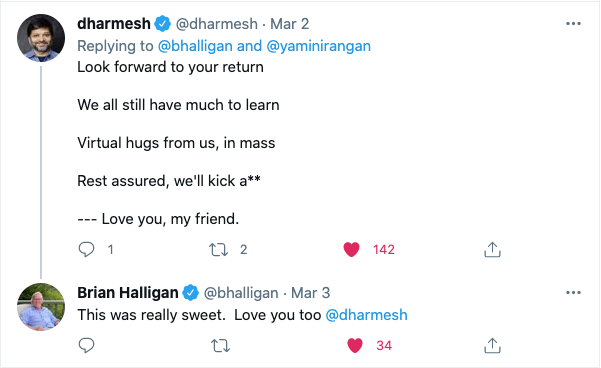The height and width of the screenshot is (368, 601).
Task: Toggle like on Brian Halligan's tweet
Action: tap(355, 346)
